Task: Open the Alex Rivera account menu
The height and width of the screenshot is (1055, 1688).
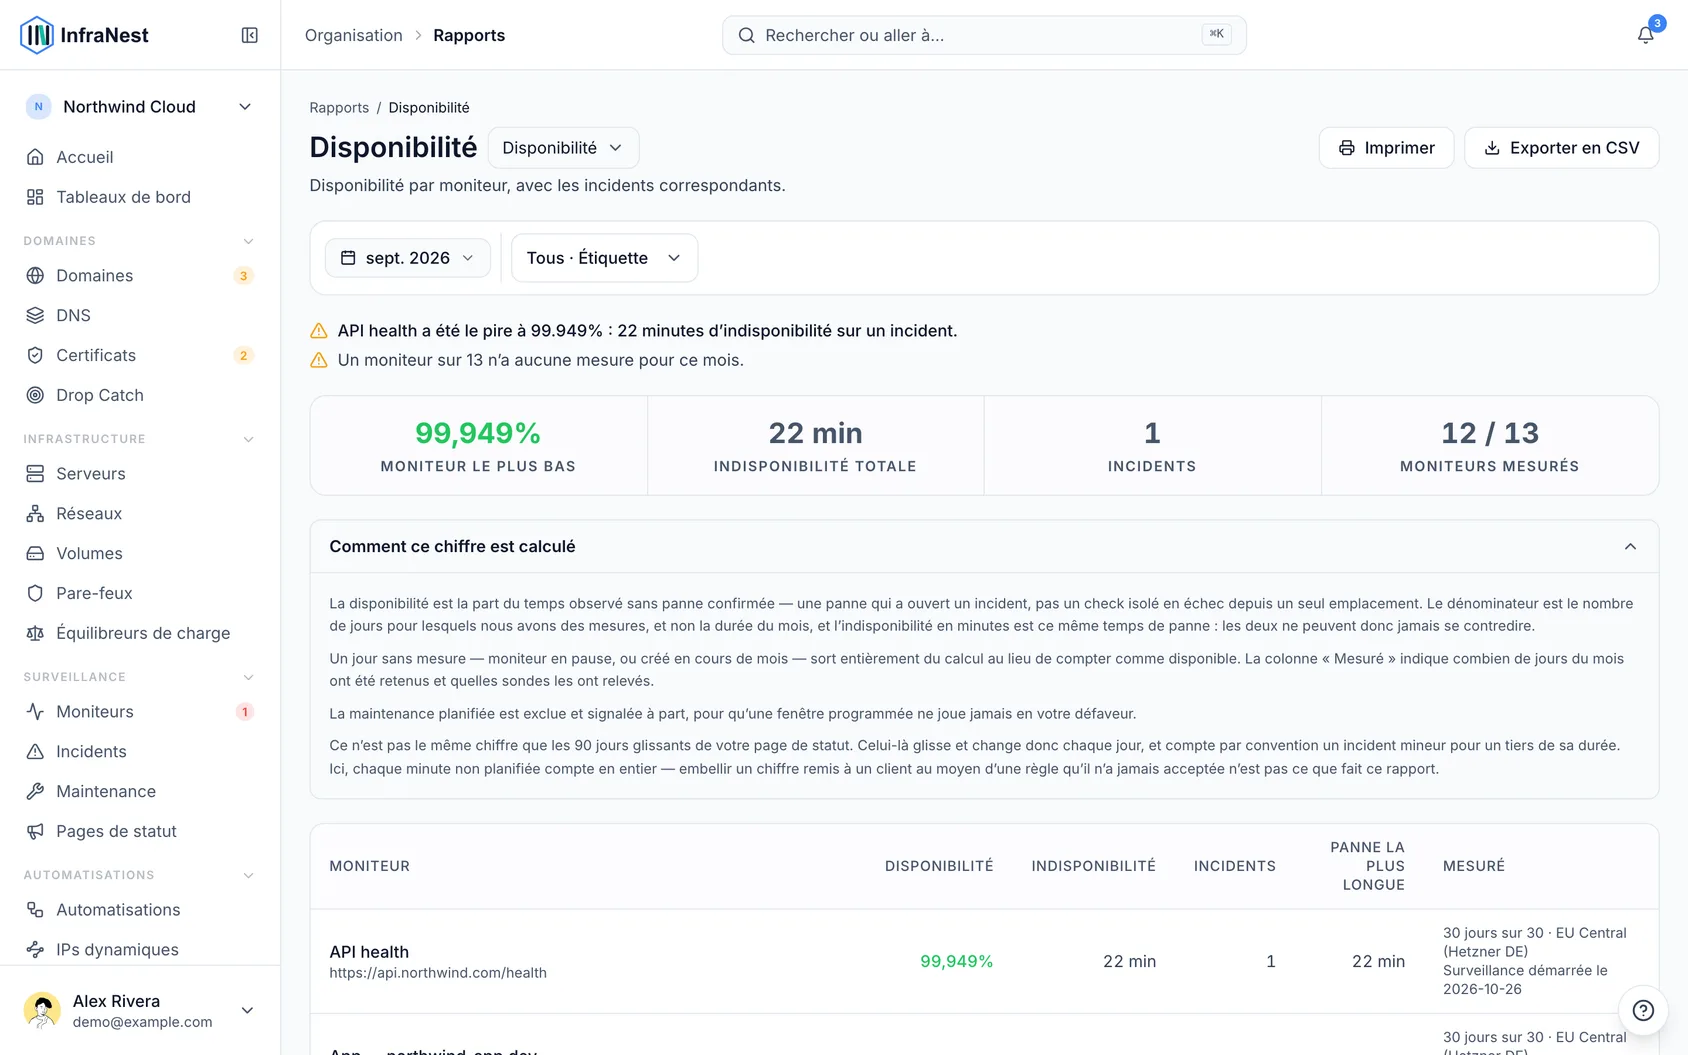Action: (140, 1011)
